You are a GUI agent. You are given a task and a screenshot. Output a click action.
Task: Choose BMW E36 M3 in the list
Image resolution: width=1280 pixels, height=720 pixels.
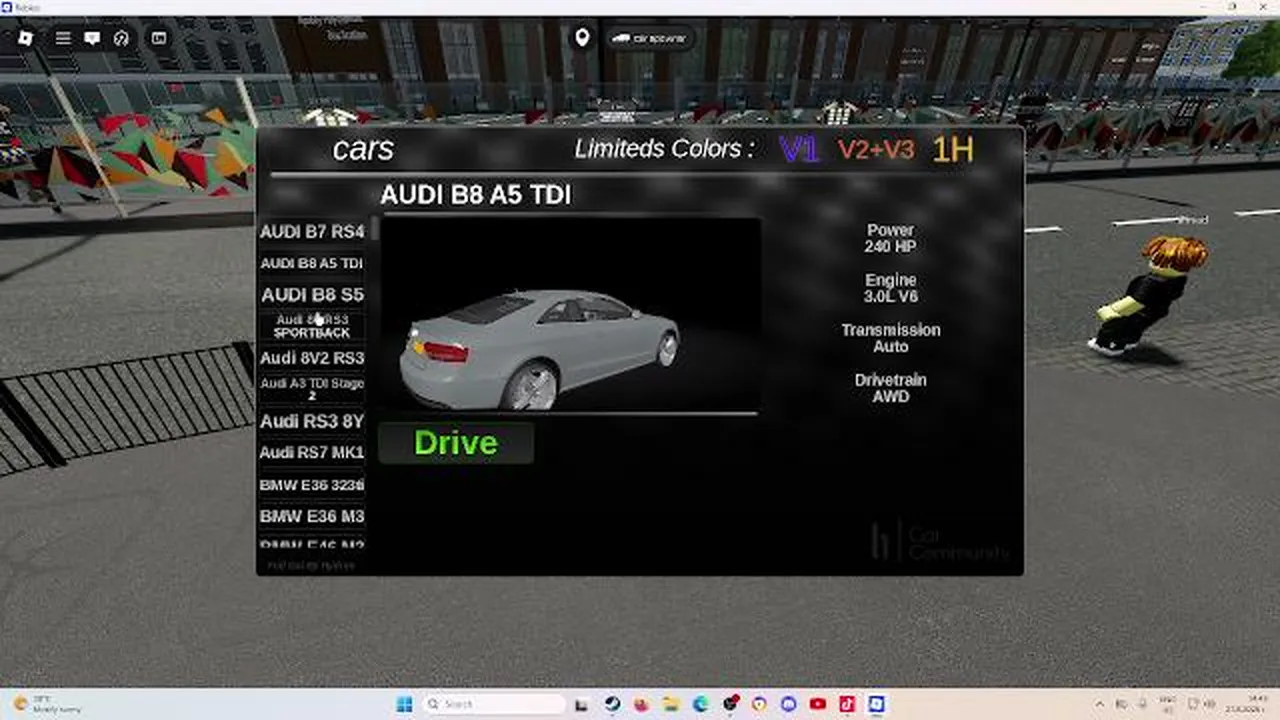[x=312, y=516]
